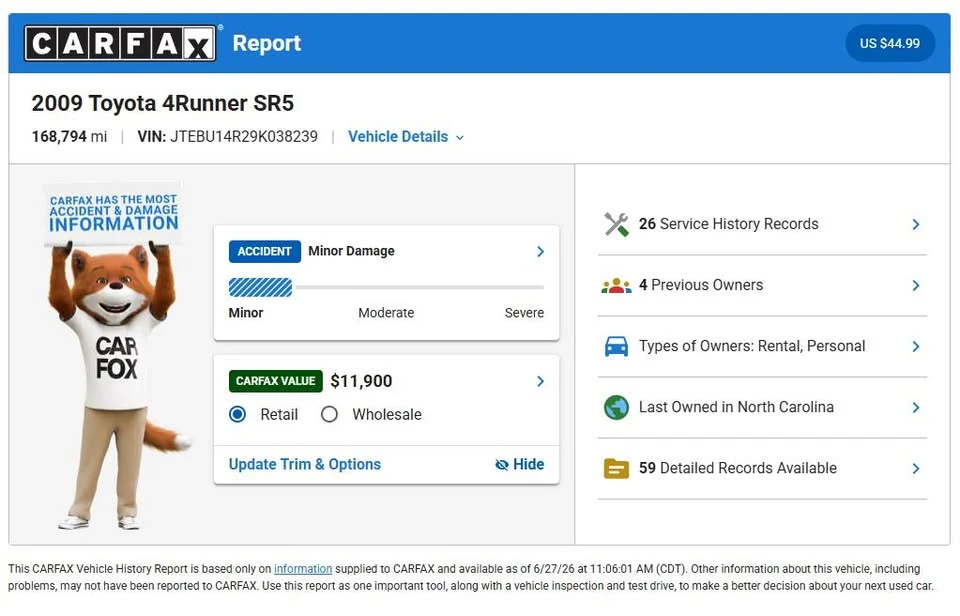Open the Minor Damage accident chevron
960x616 pixels.
540,251
